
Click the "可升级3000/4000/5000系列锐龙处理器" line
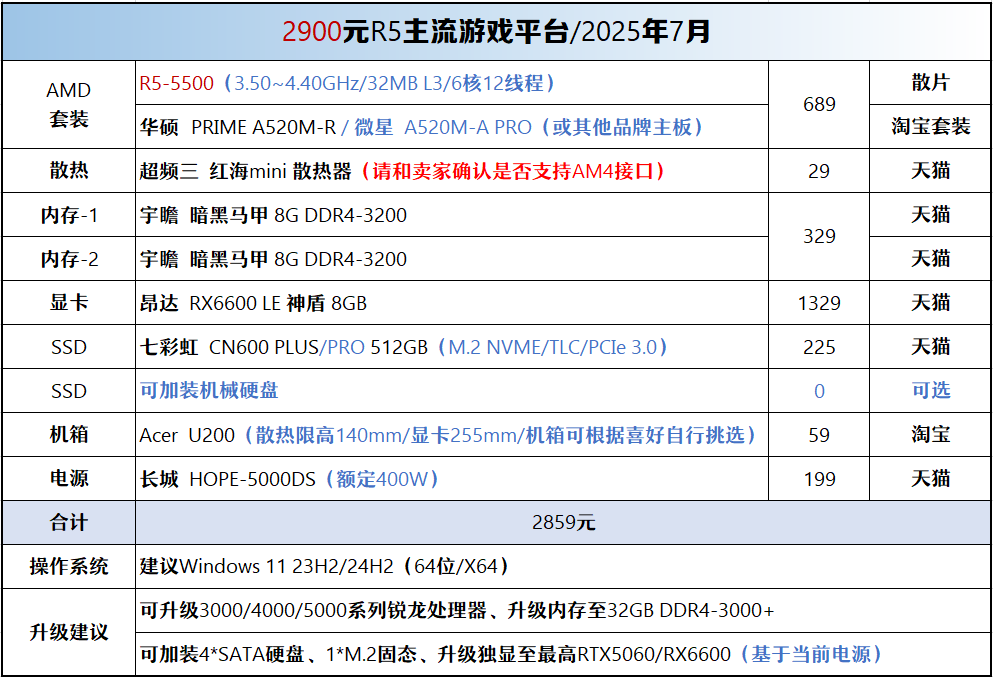[563, 611]
